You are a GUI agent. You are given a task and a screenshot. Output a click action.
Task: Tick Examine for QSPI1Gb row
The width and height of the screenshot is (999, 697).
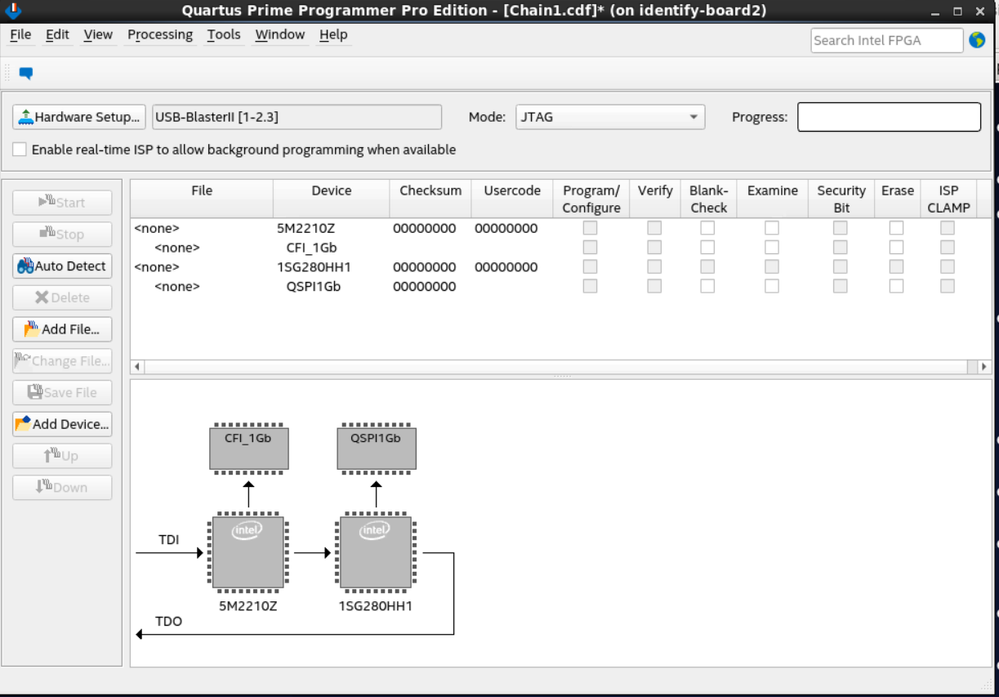click(x=772, y=286)
